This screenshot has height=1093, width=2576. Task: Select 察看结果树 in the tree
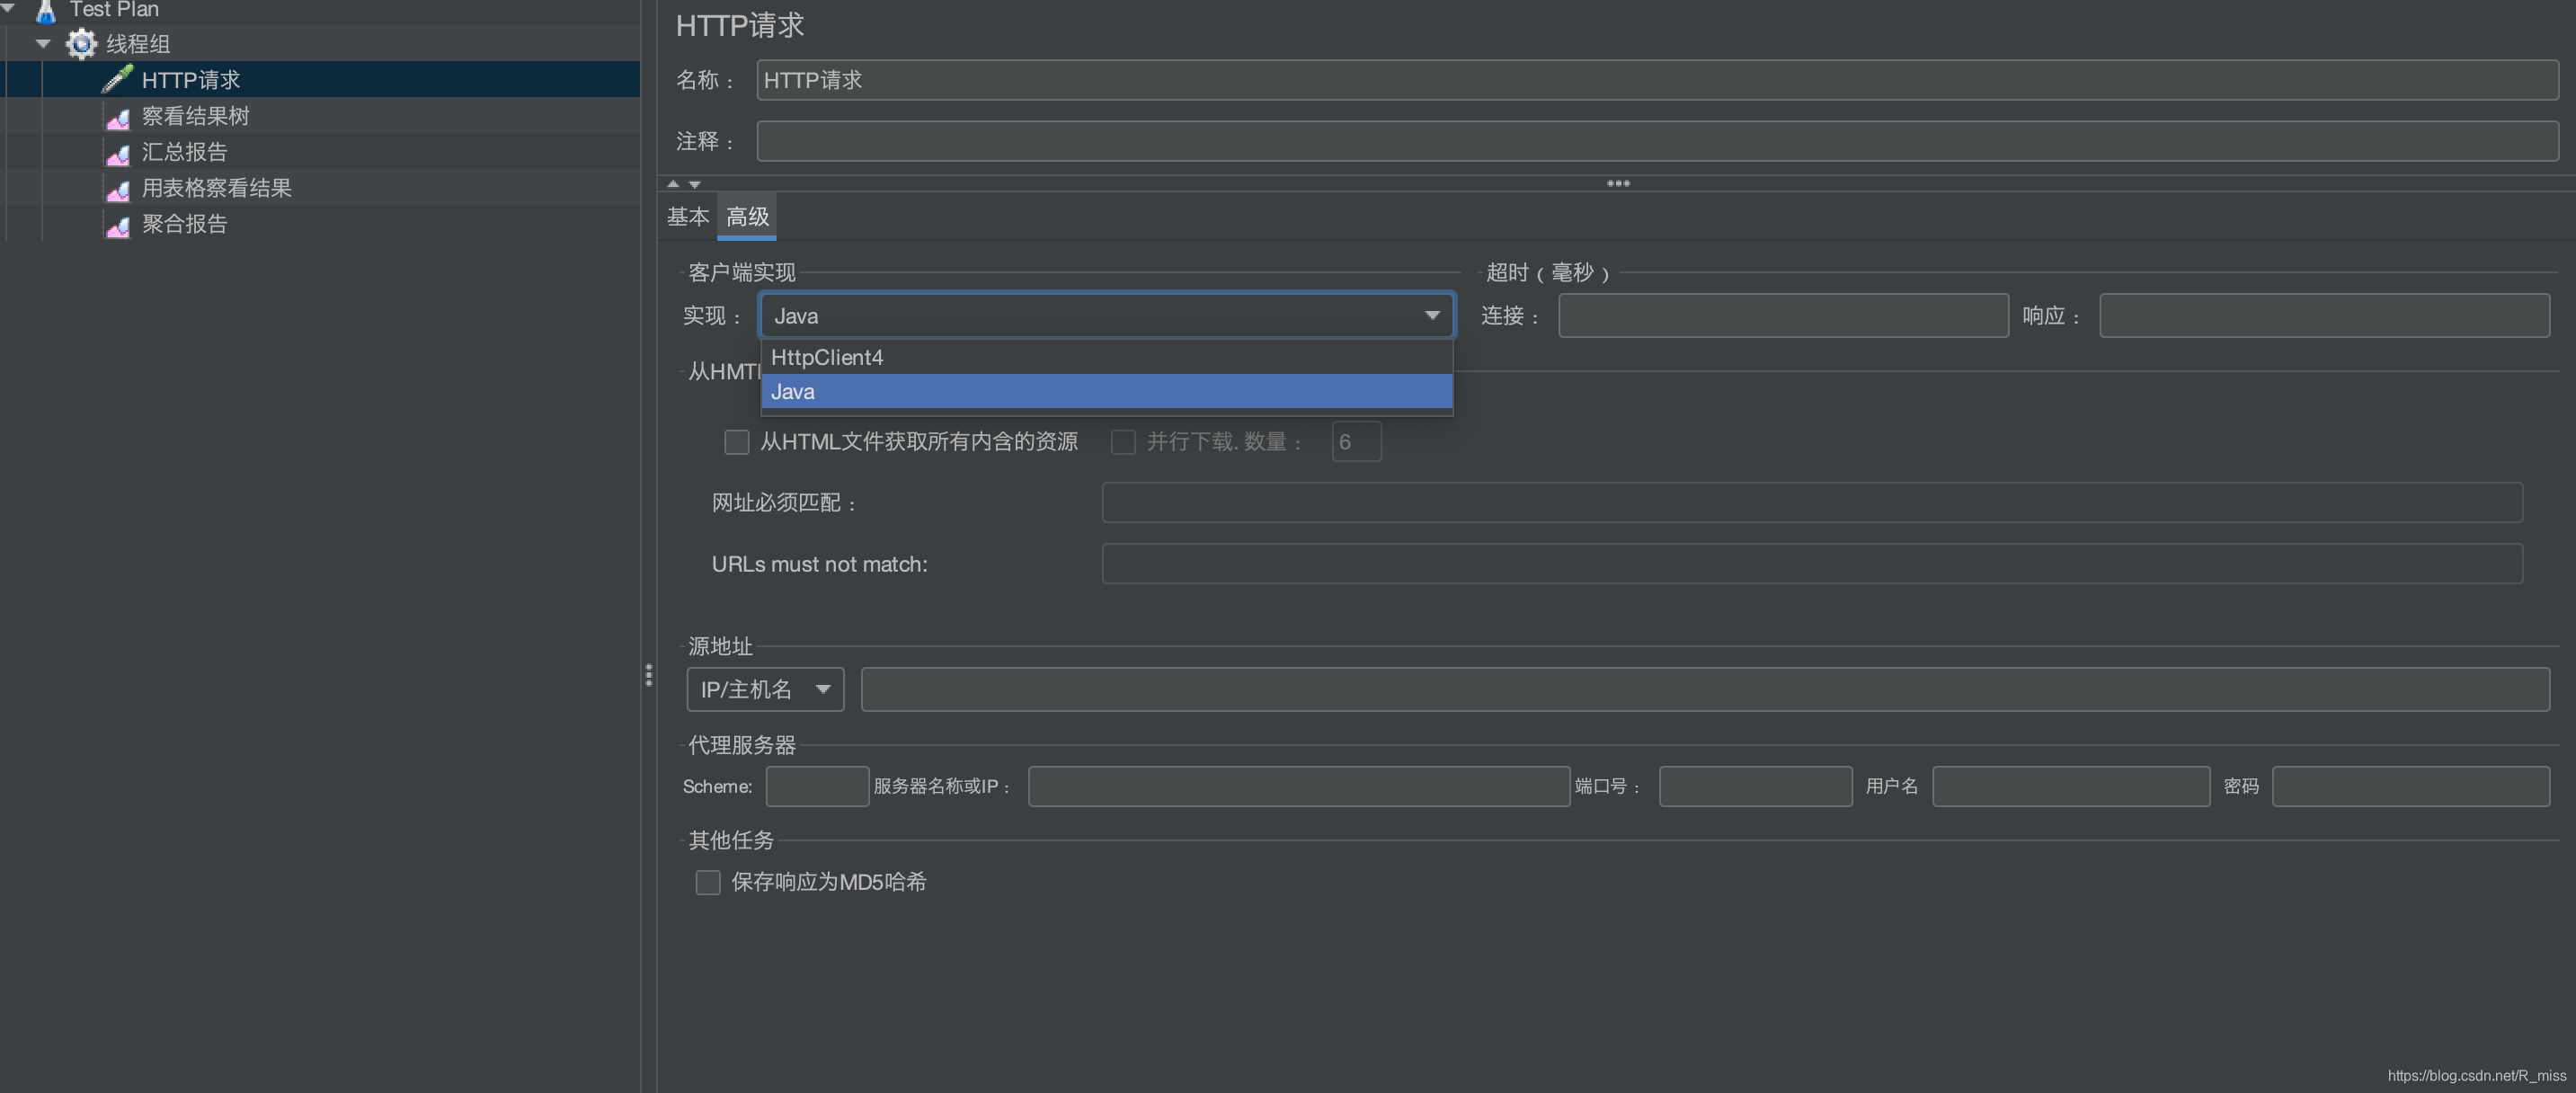click(x=195, y=116)
